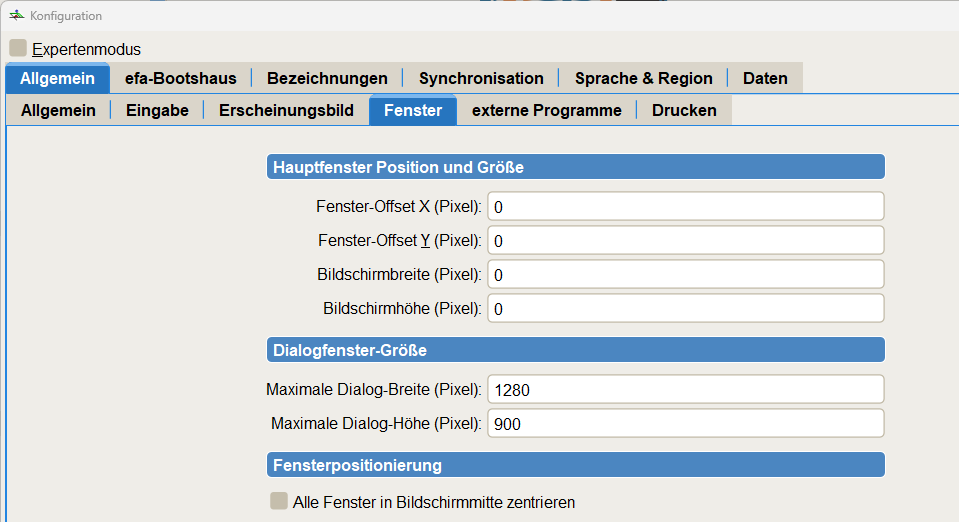Open the efa-Bootshaus tab
The image size is (959, 522).
180,78
